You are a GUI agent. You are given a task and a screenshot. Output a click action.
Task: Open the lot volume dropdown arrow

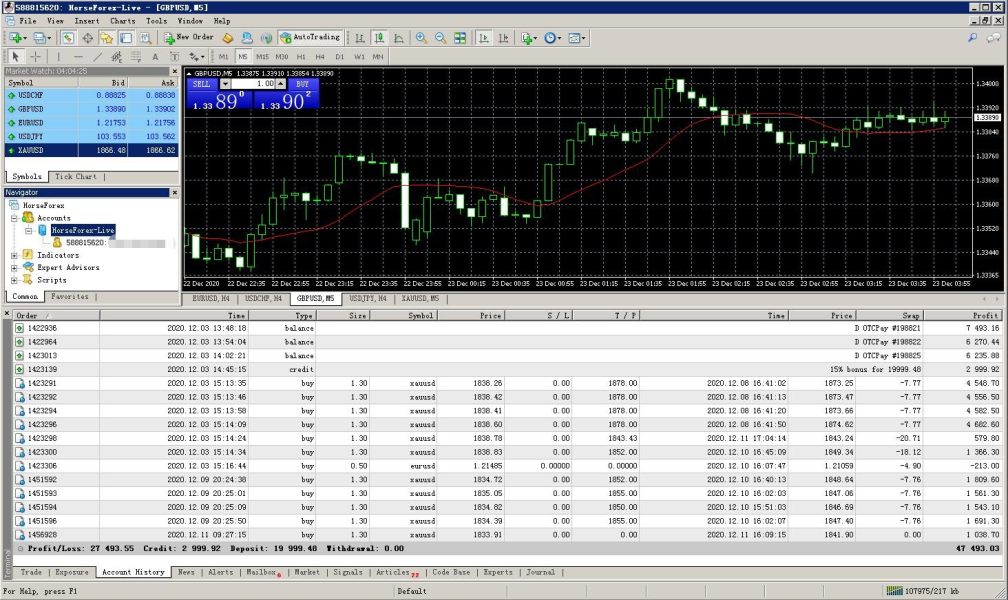pyautogui.click(x=225, y=84)
